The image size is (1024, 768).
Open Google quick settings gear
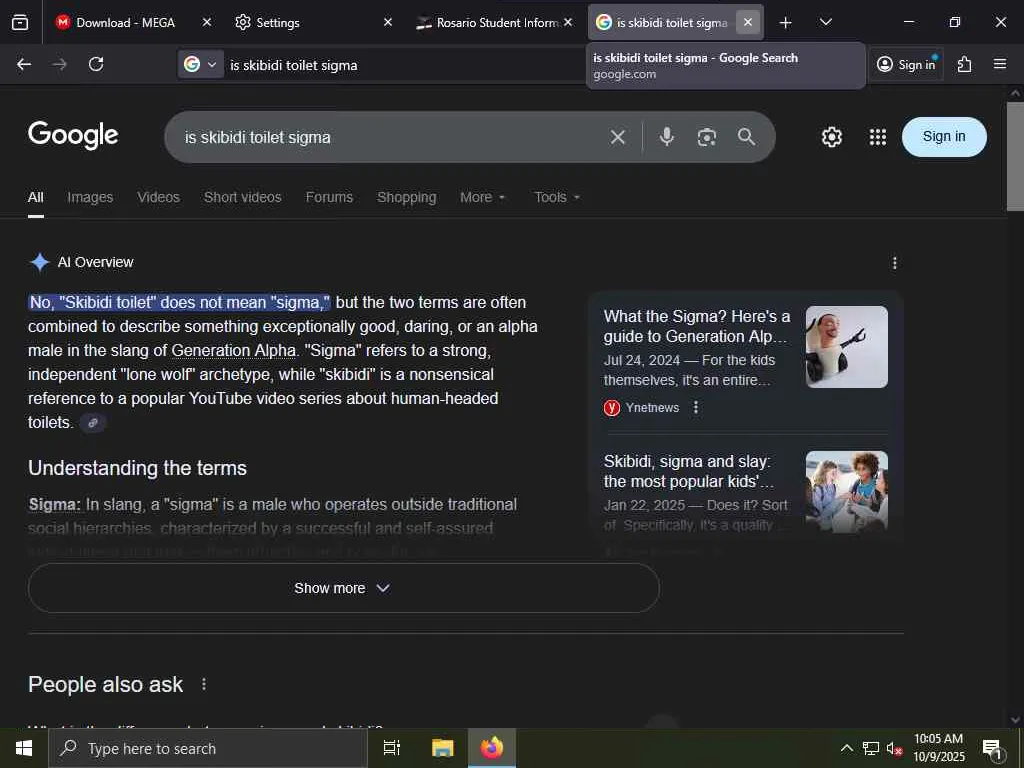point(832,137)
